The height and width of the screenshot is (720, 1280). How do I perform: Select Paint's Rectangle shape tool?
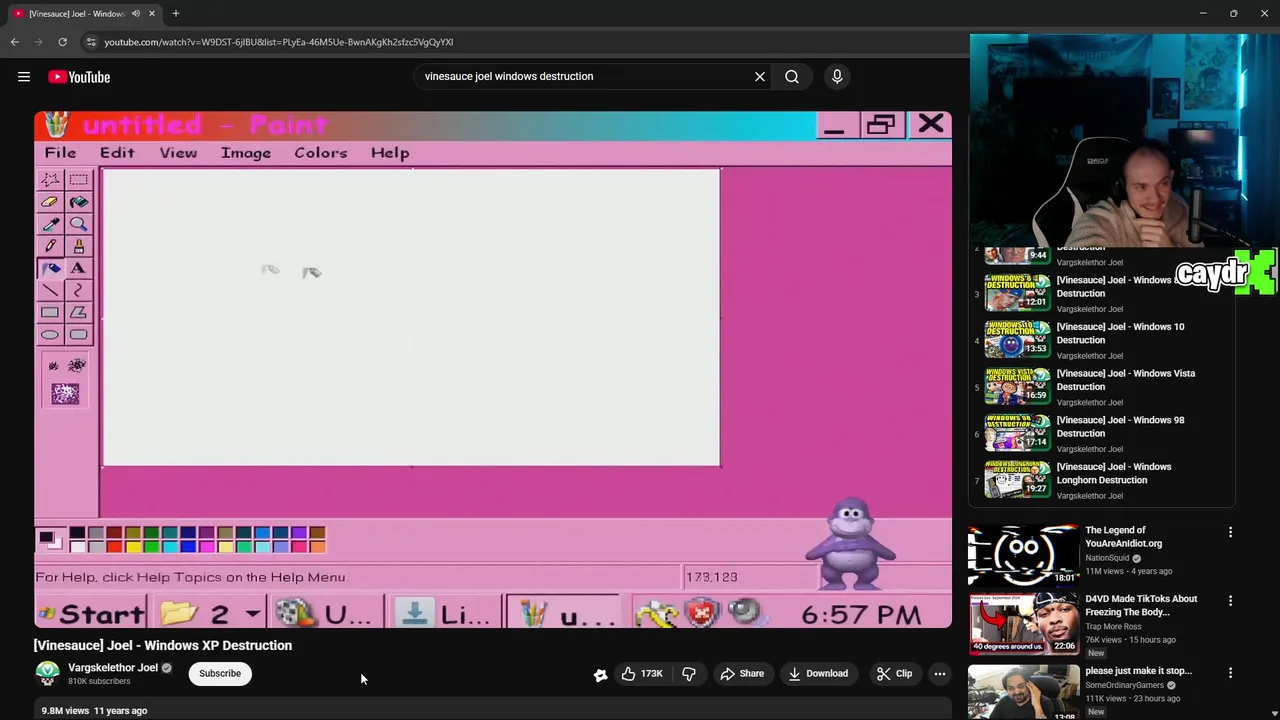[50, 313]
